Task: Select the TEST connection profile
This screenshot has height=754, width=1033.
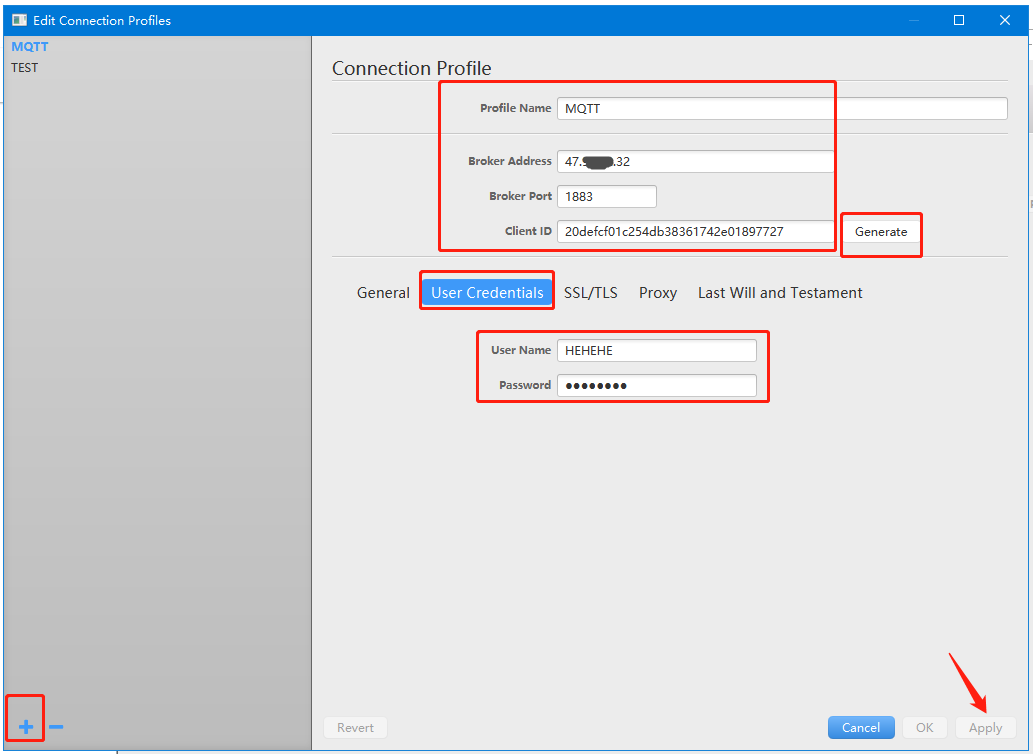Action: [25, 68]
